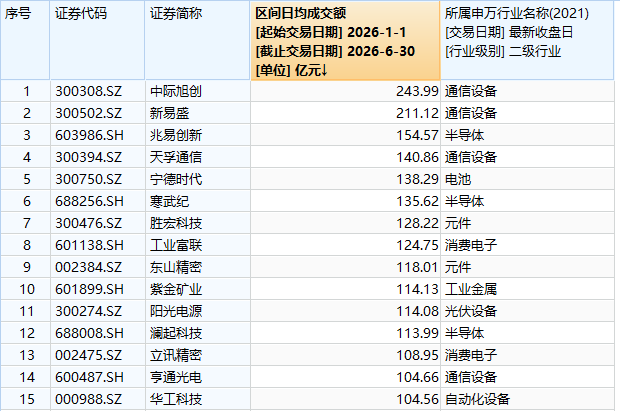
Task: Select stock code 000988.SZ
Action: pyautogui.click(x=89, y=399)
